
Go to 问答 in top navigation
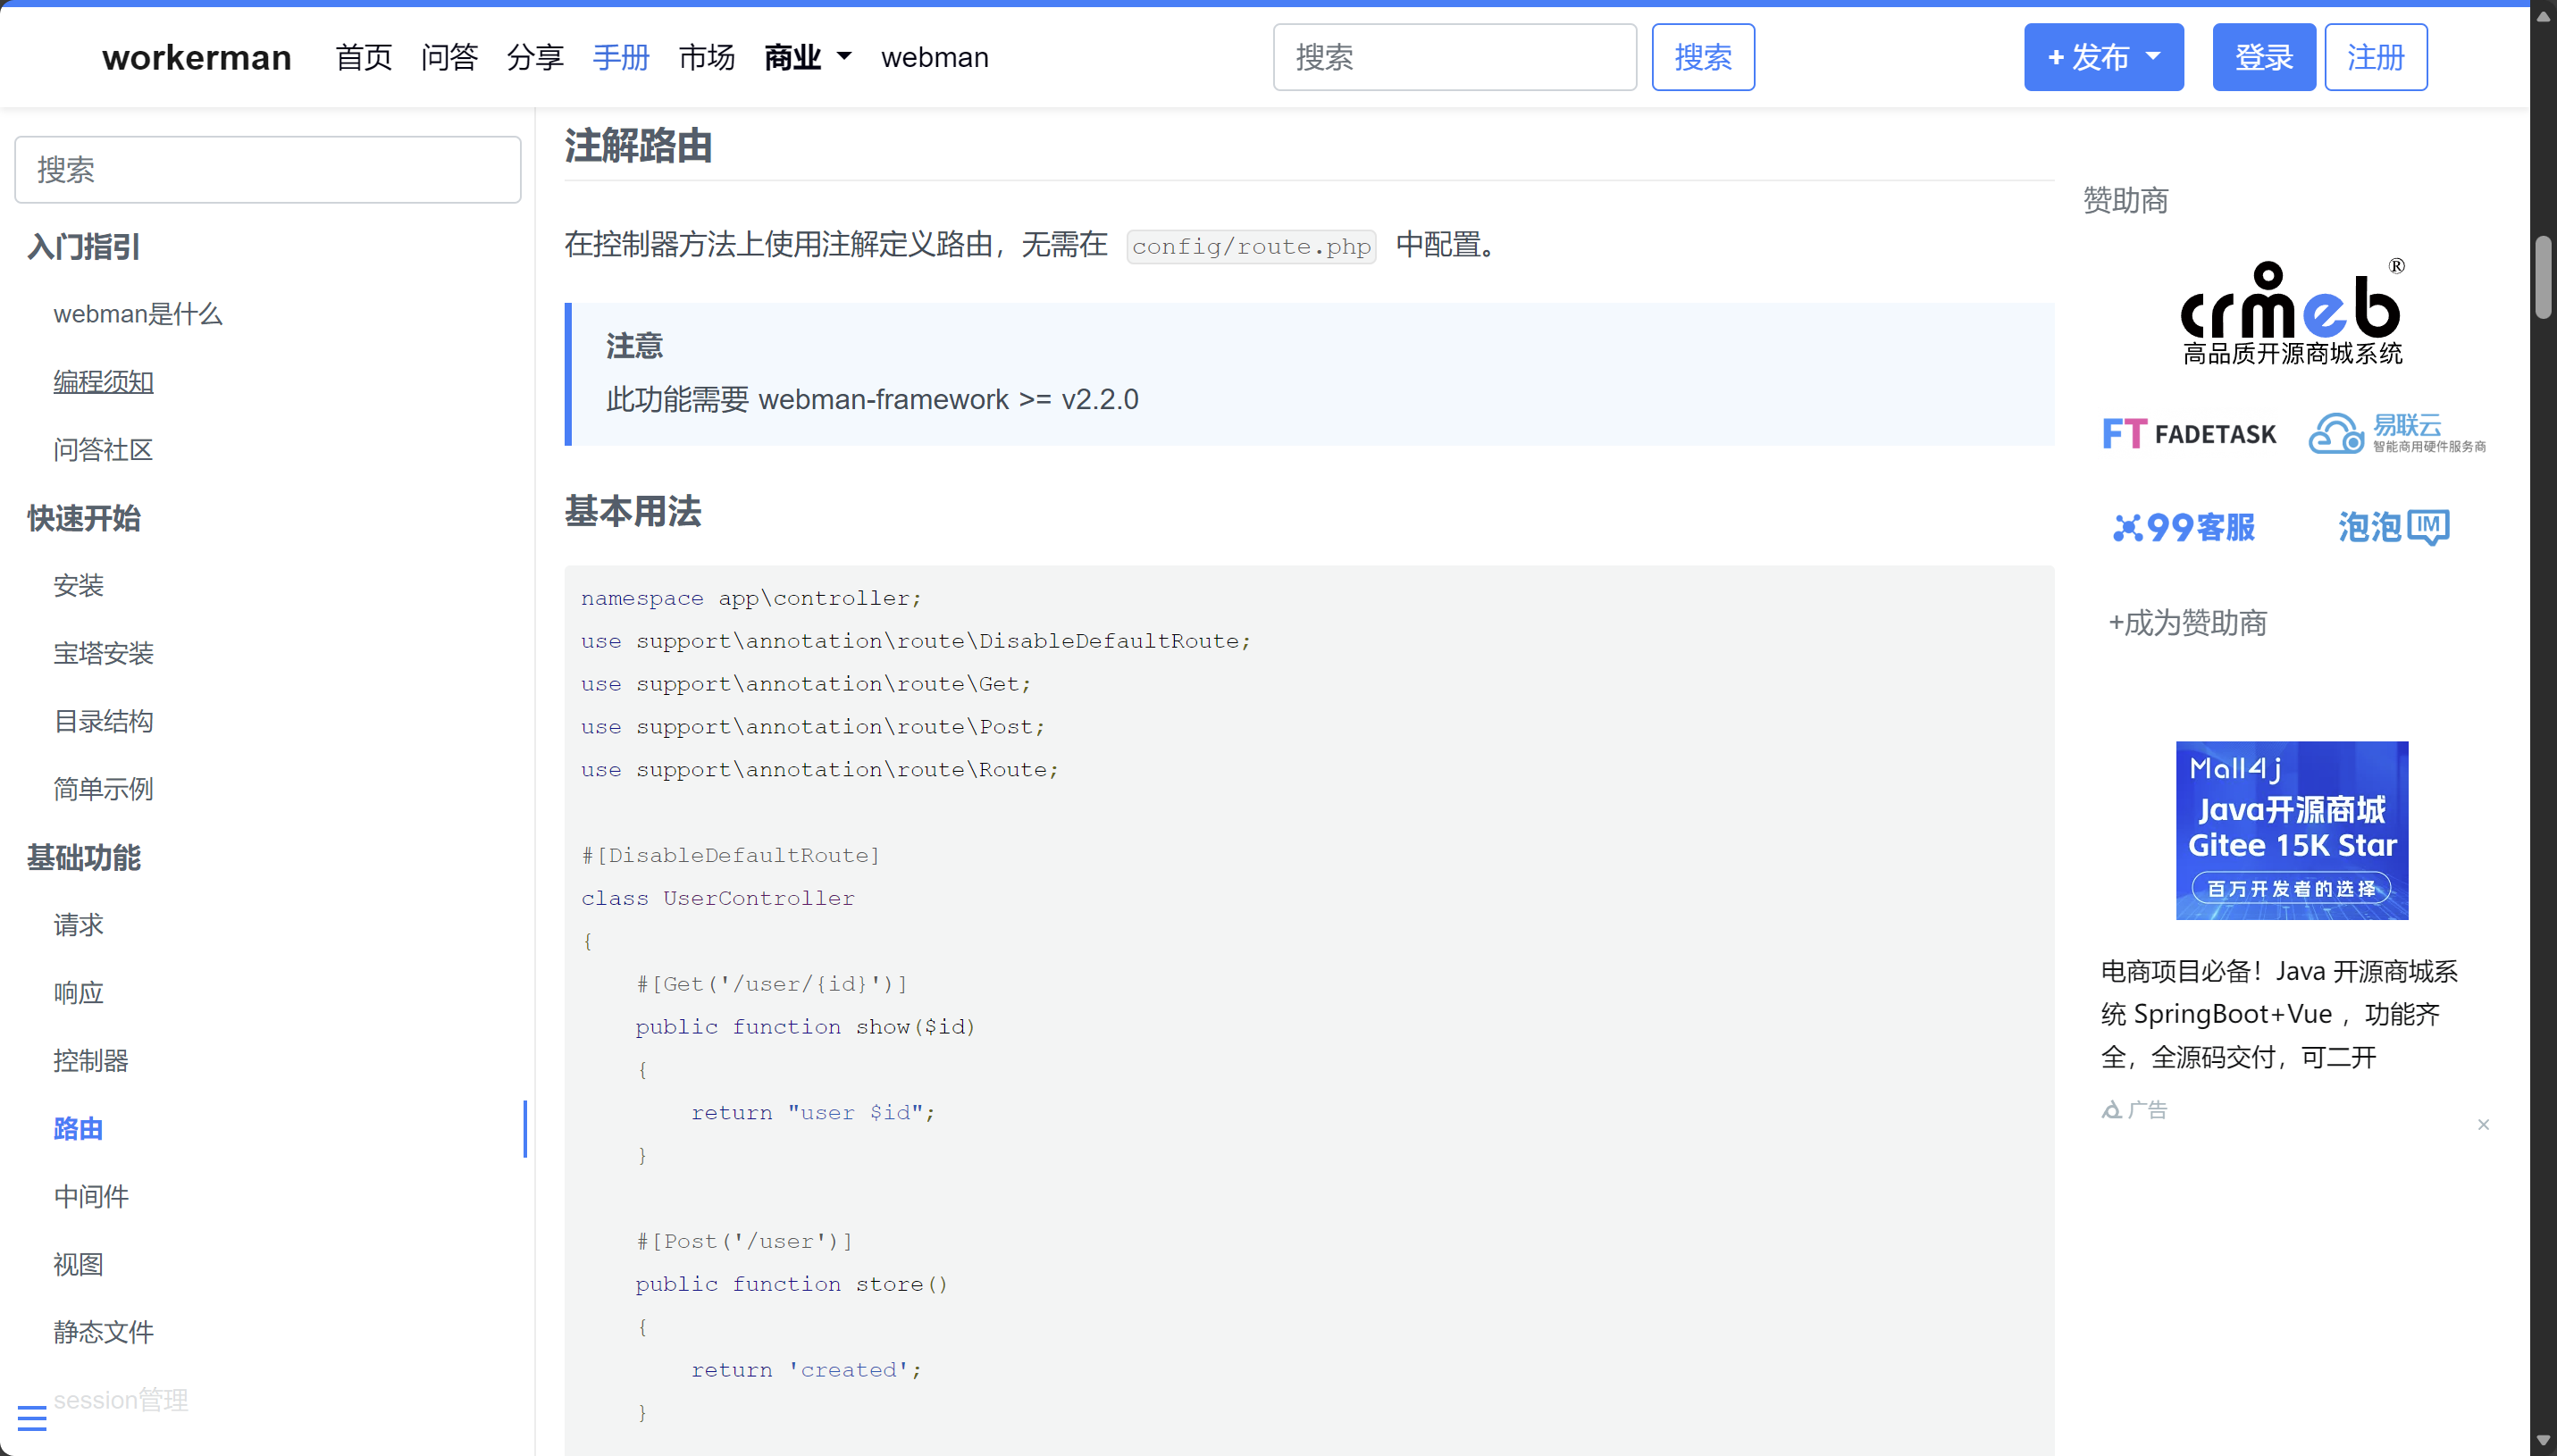coord(449,57)
